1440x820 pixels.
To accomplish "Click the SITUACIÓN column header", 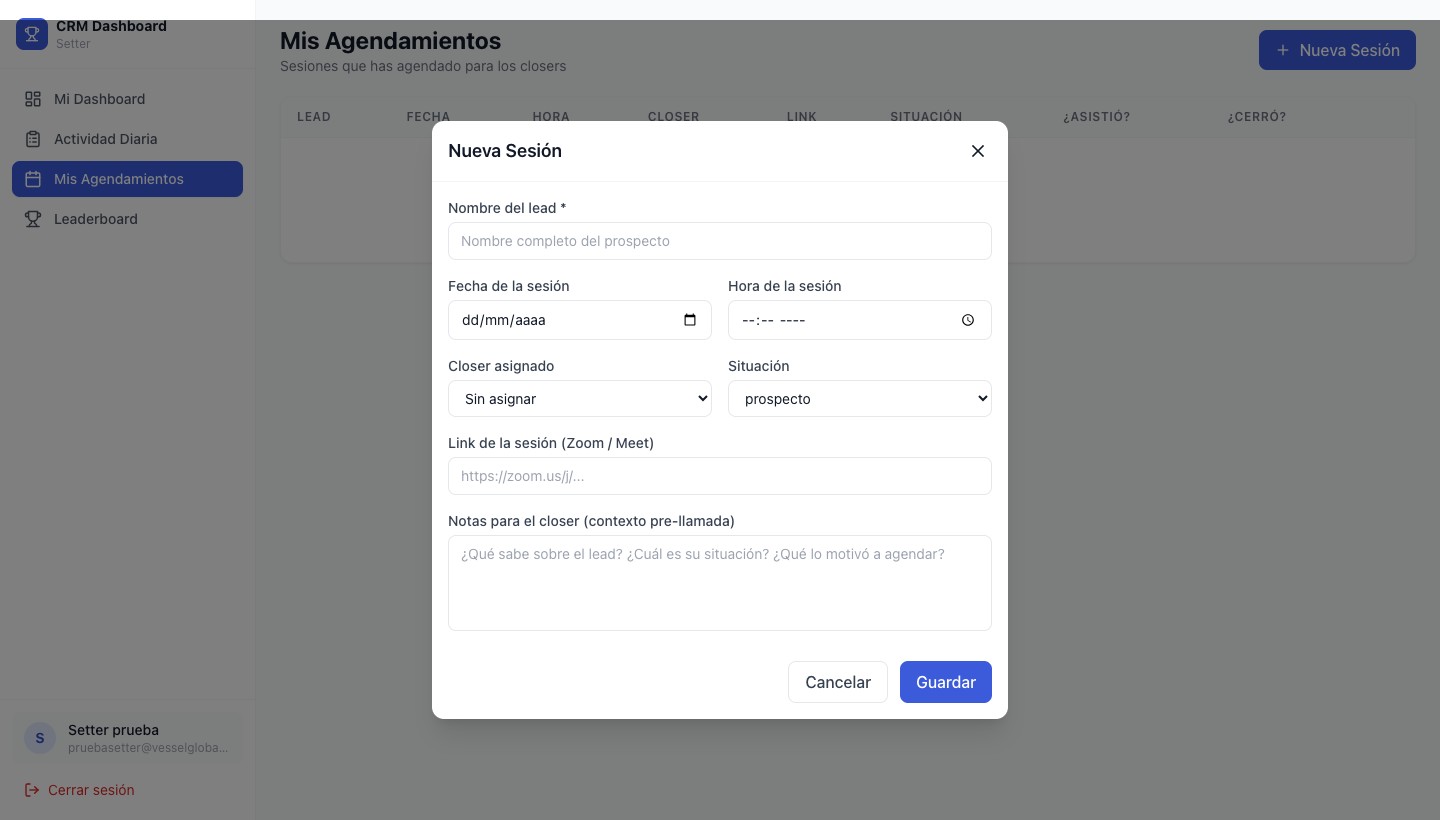I will click(x=925, y=117).
